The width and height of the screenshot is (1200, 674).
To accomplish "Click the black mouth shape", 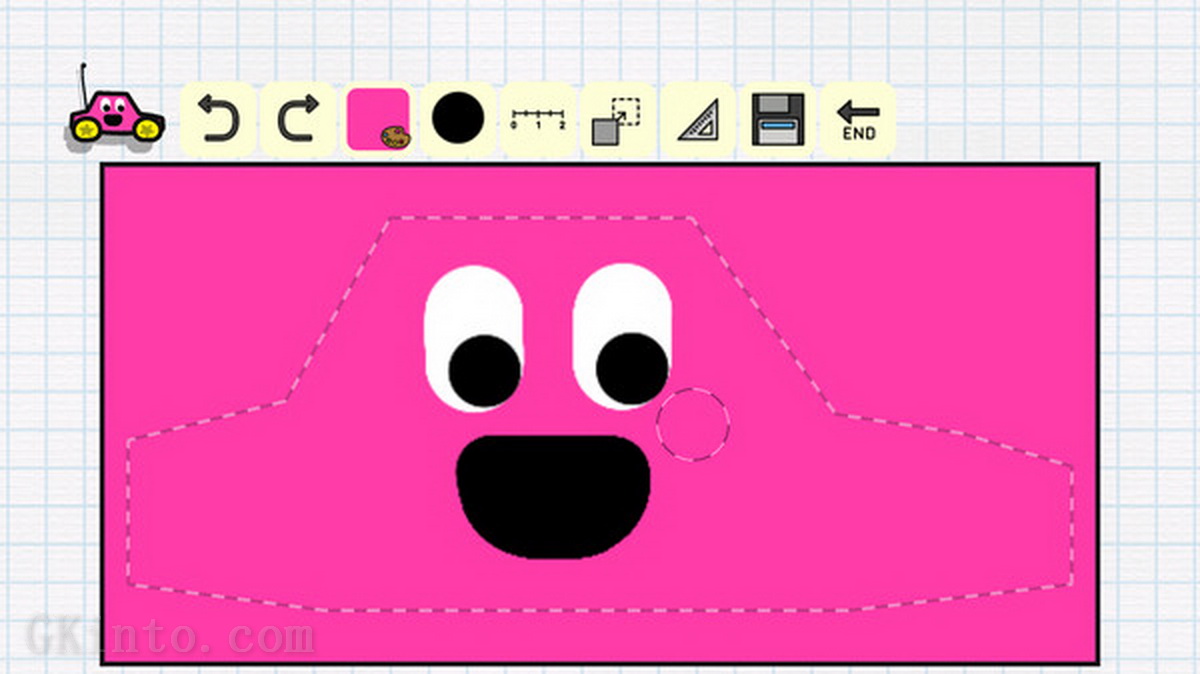I will click(x=553, y=497).
